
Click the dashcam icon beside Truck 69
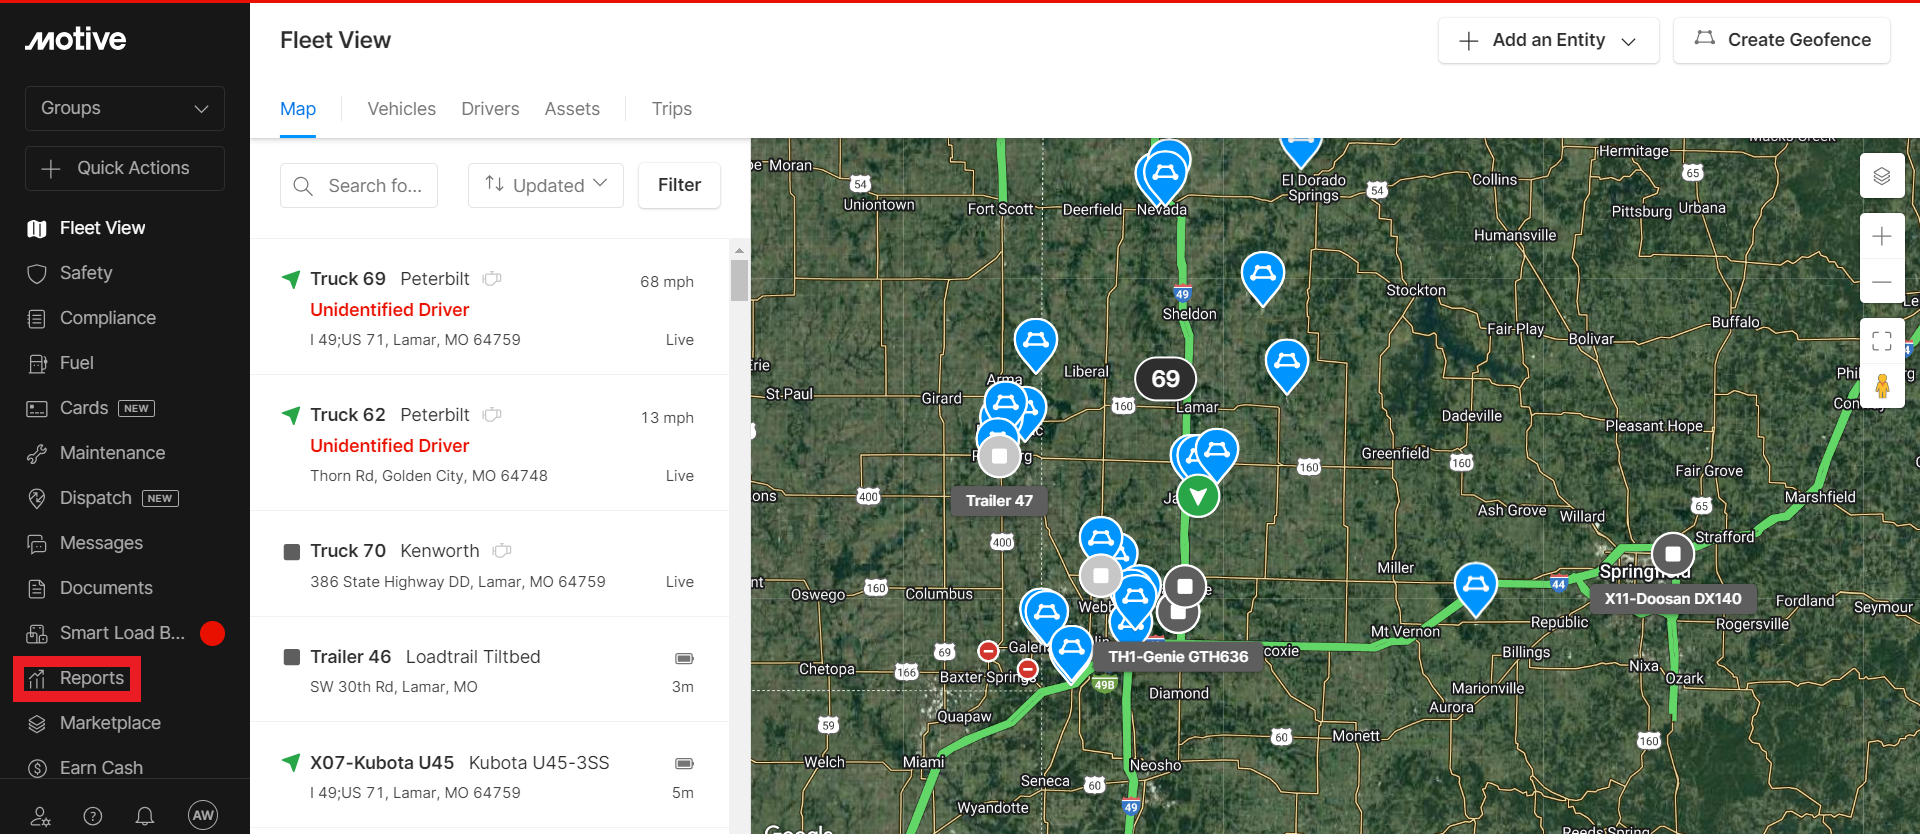(492, 279)
